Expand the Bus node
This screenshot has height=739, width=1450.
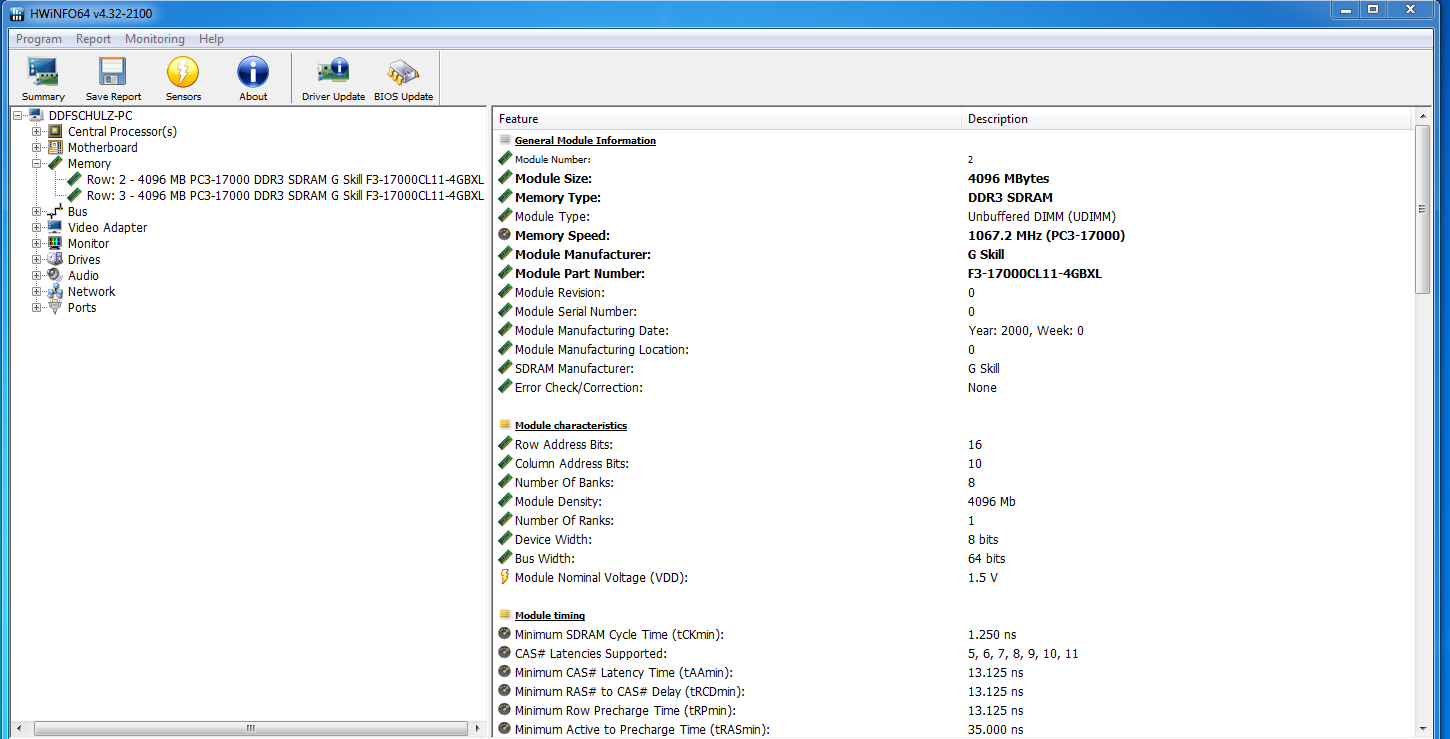coord(37,212)
